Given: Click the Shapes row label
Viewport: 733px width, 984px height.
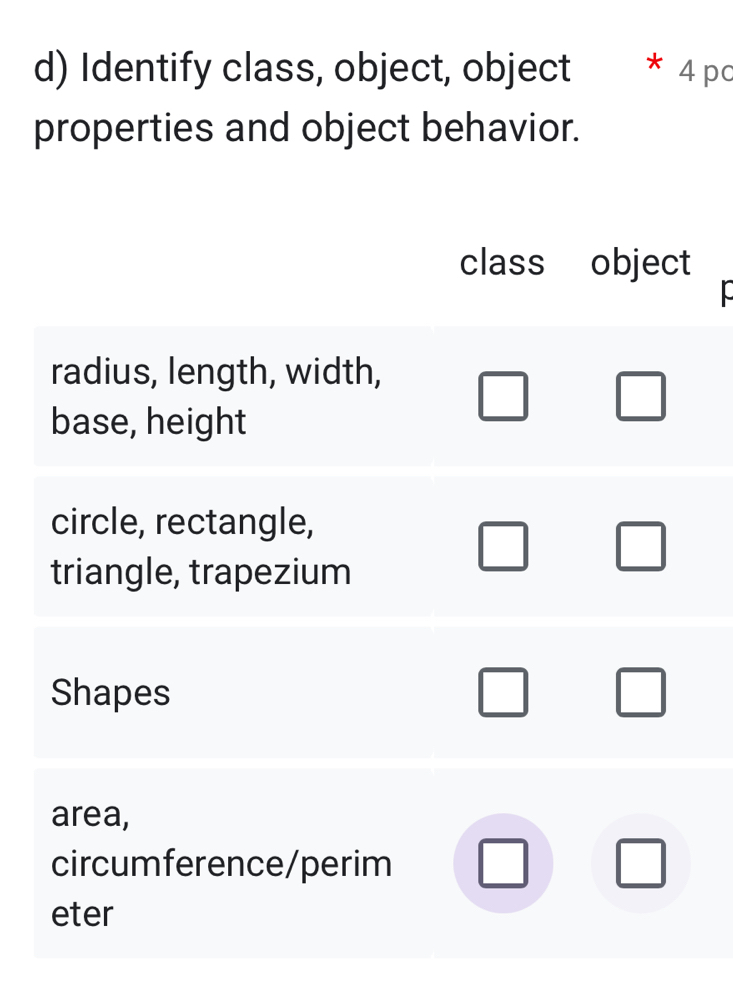Looking at the screenshot, I should pyautogui.click(x=110, y=692).
